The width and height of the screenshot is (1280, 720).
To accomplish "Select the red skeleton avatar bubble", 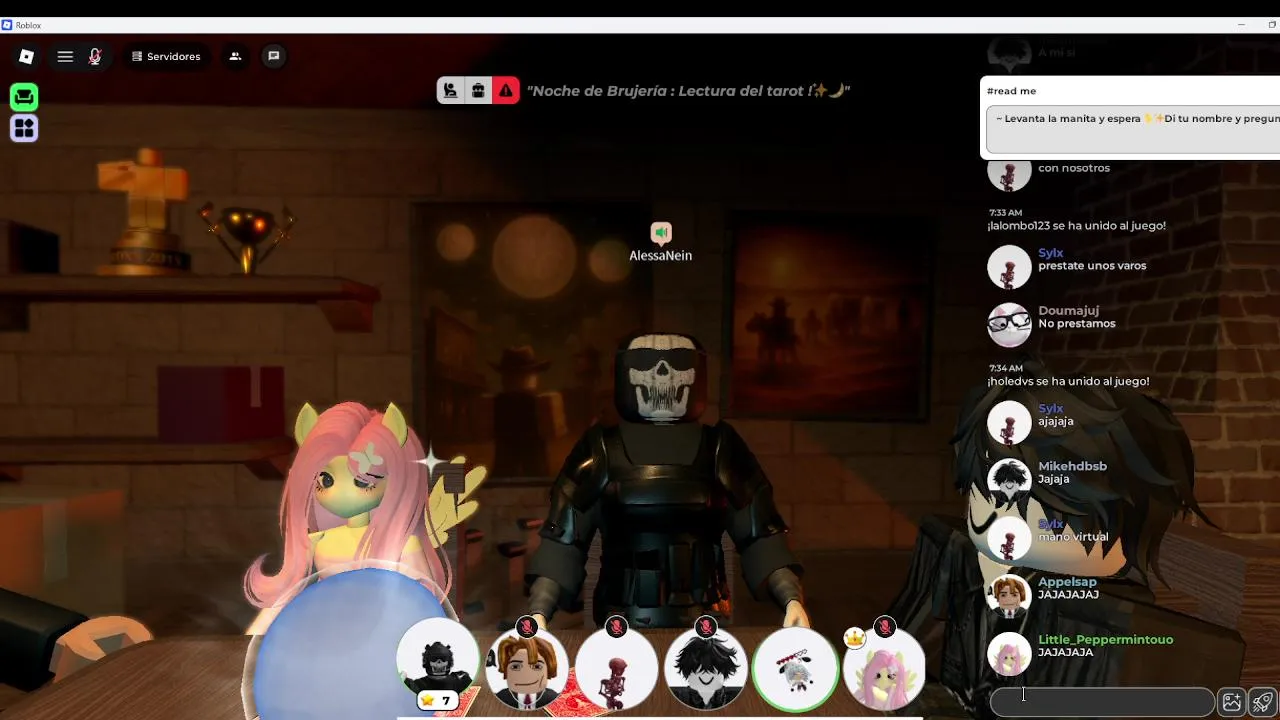I will tap(616, 668).
